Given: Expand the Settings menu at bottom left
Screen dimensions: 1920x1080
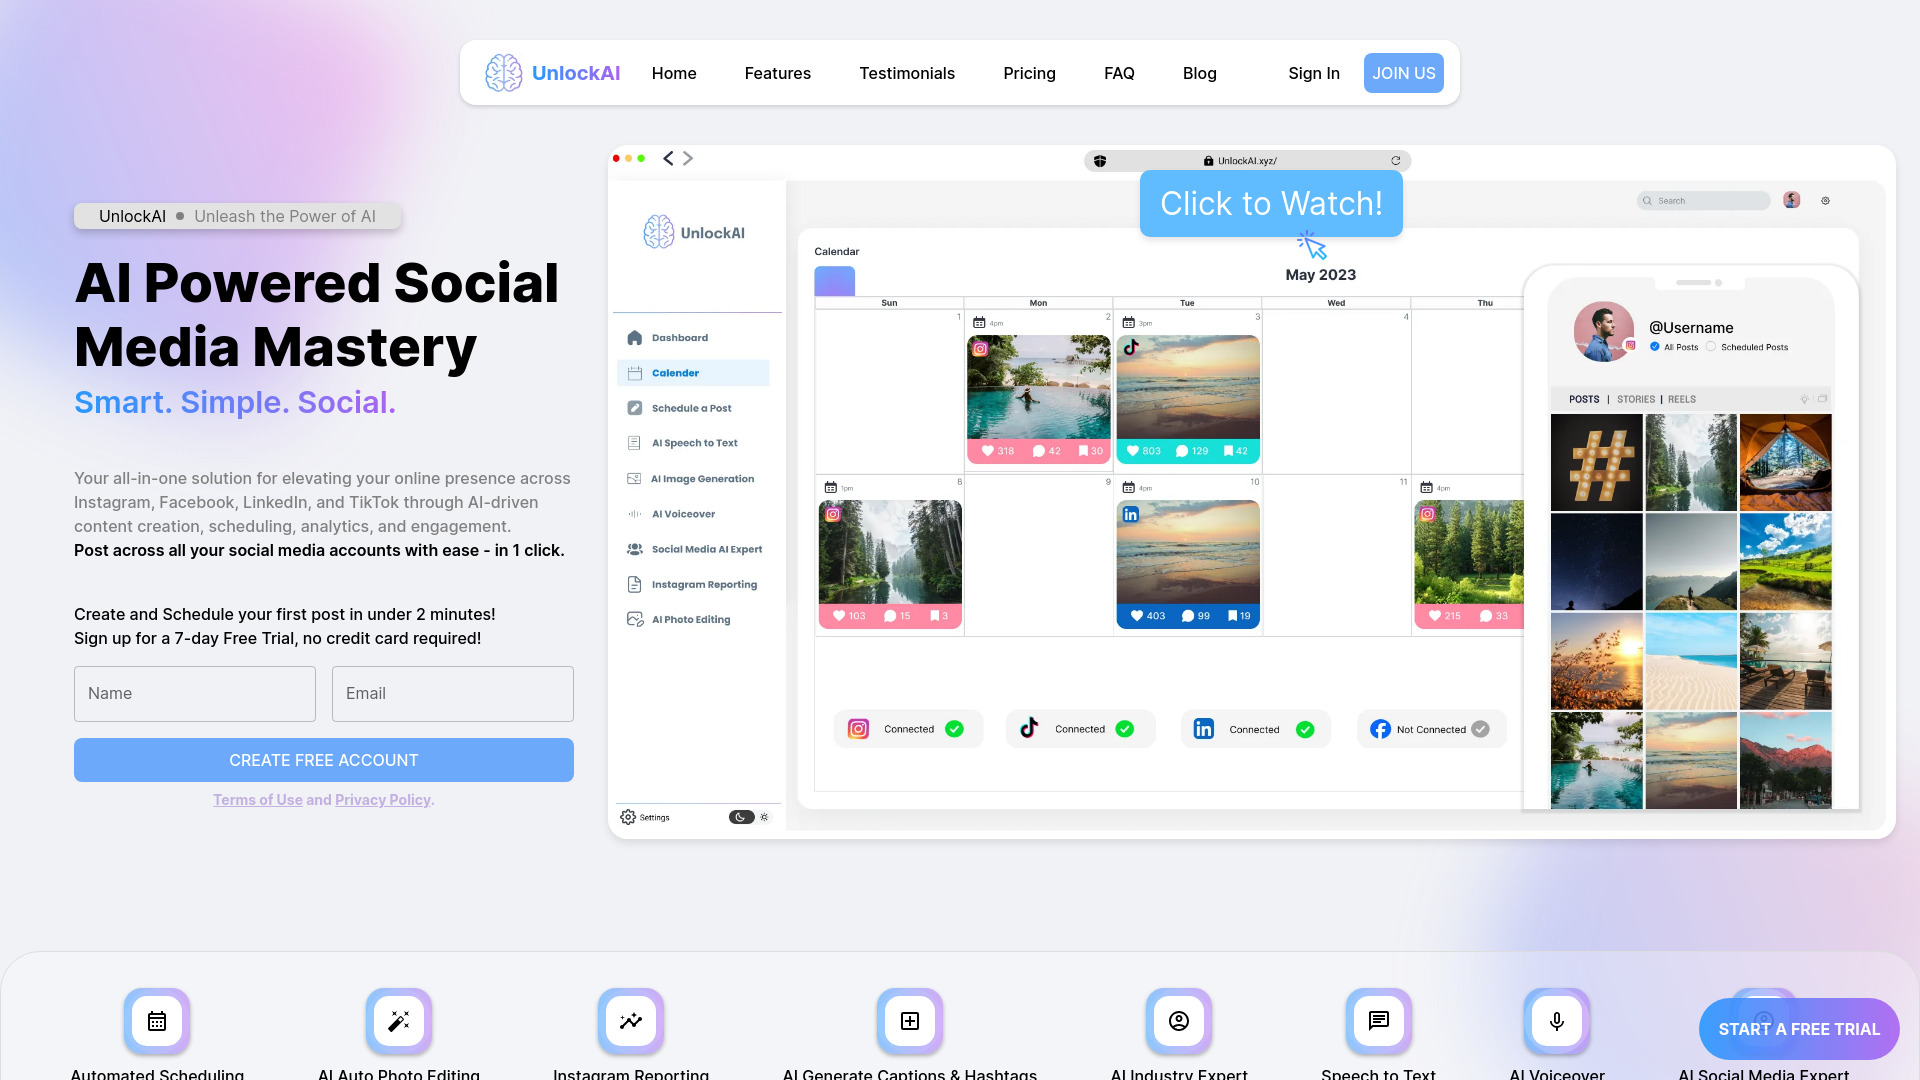Looking at the screenshot, I should (651, 818).
